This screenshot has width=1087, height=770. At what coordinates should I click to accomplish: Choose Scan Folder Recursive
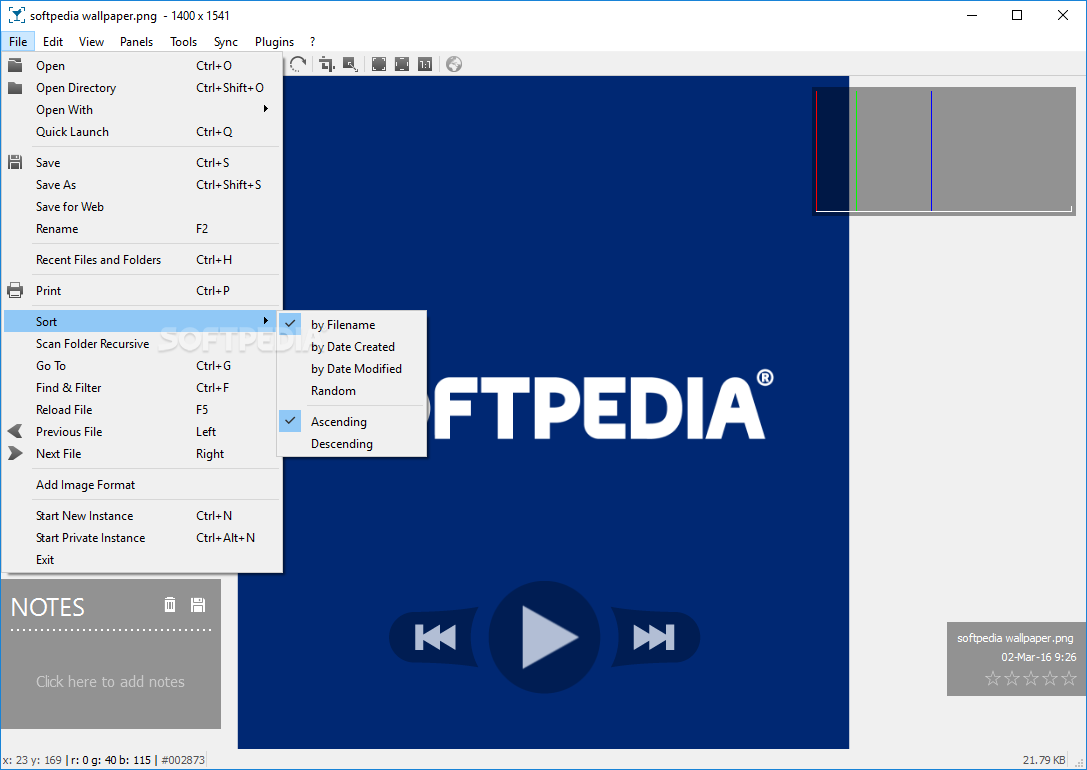142,344
